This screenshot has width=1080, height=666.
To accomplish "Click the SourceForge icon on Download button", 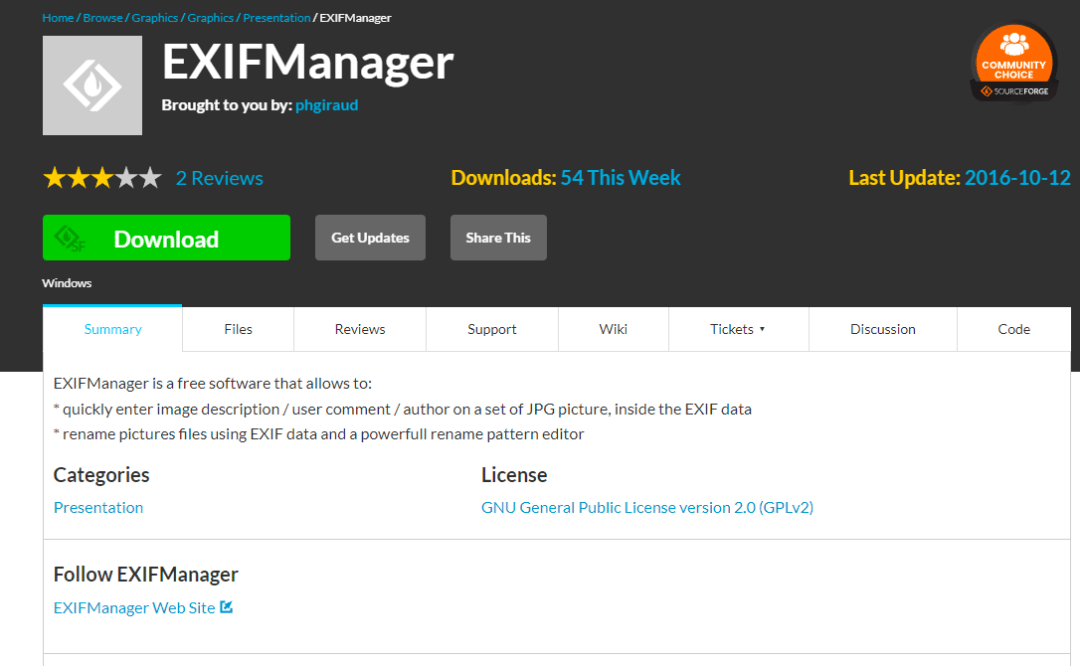I will point(69,238).
